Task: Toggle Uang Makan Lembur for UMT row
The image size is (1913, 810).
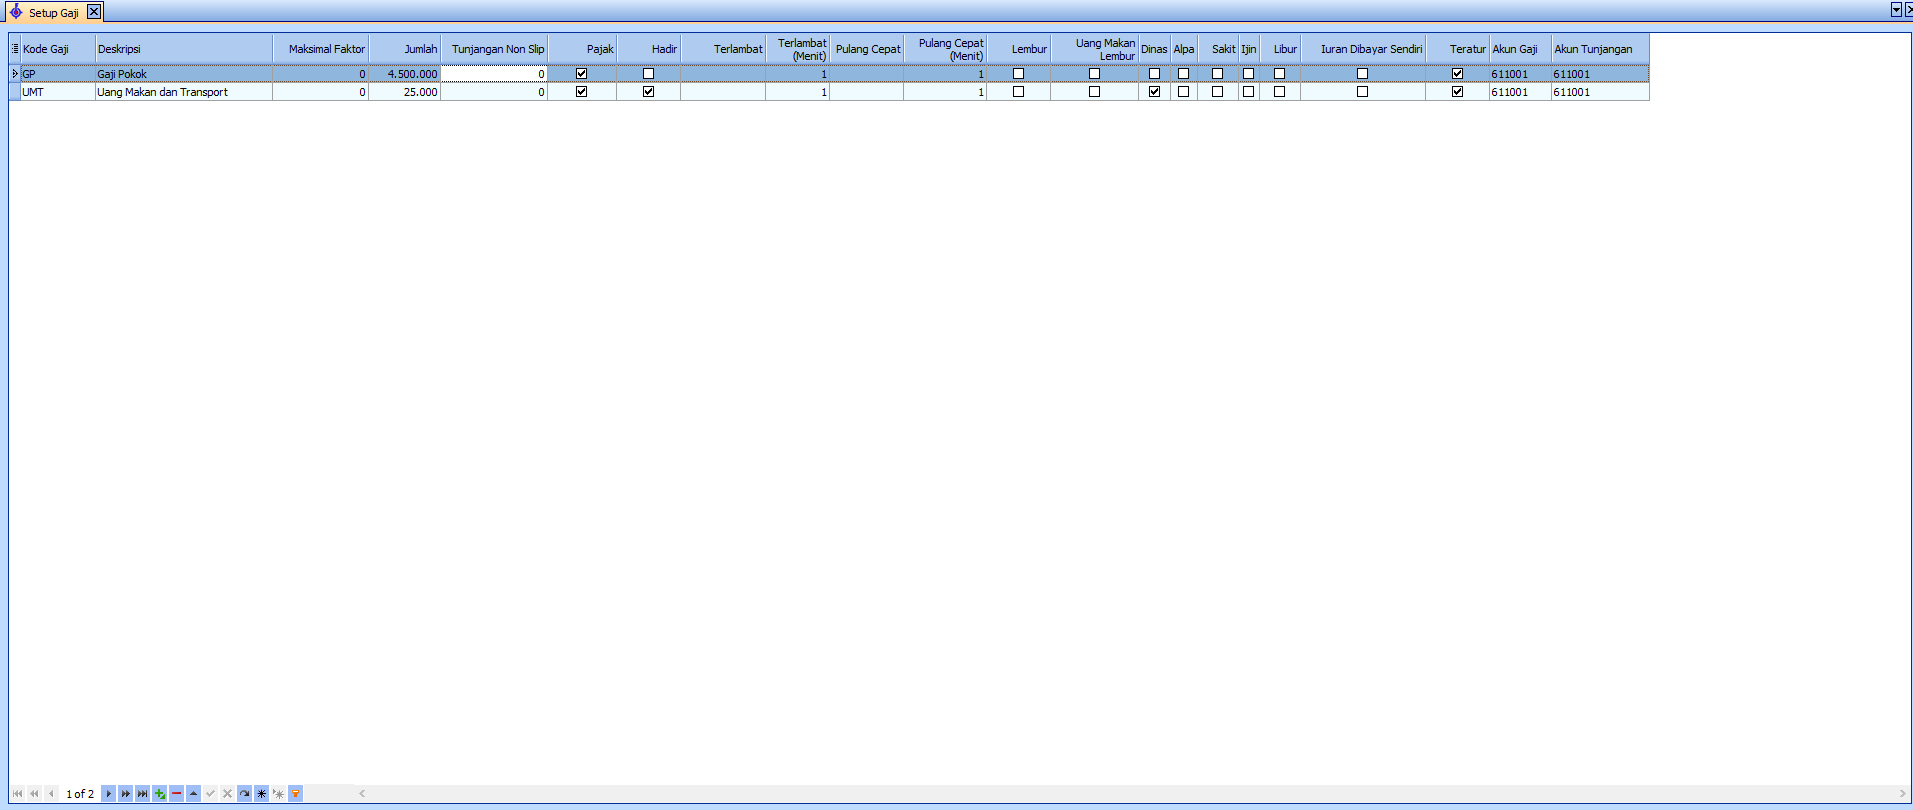Action: (1094, 91)
